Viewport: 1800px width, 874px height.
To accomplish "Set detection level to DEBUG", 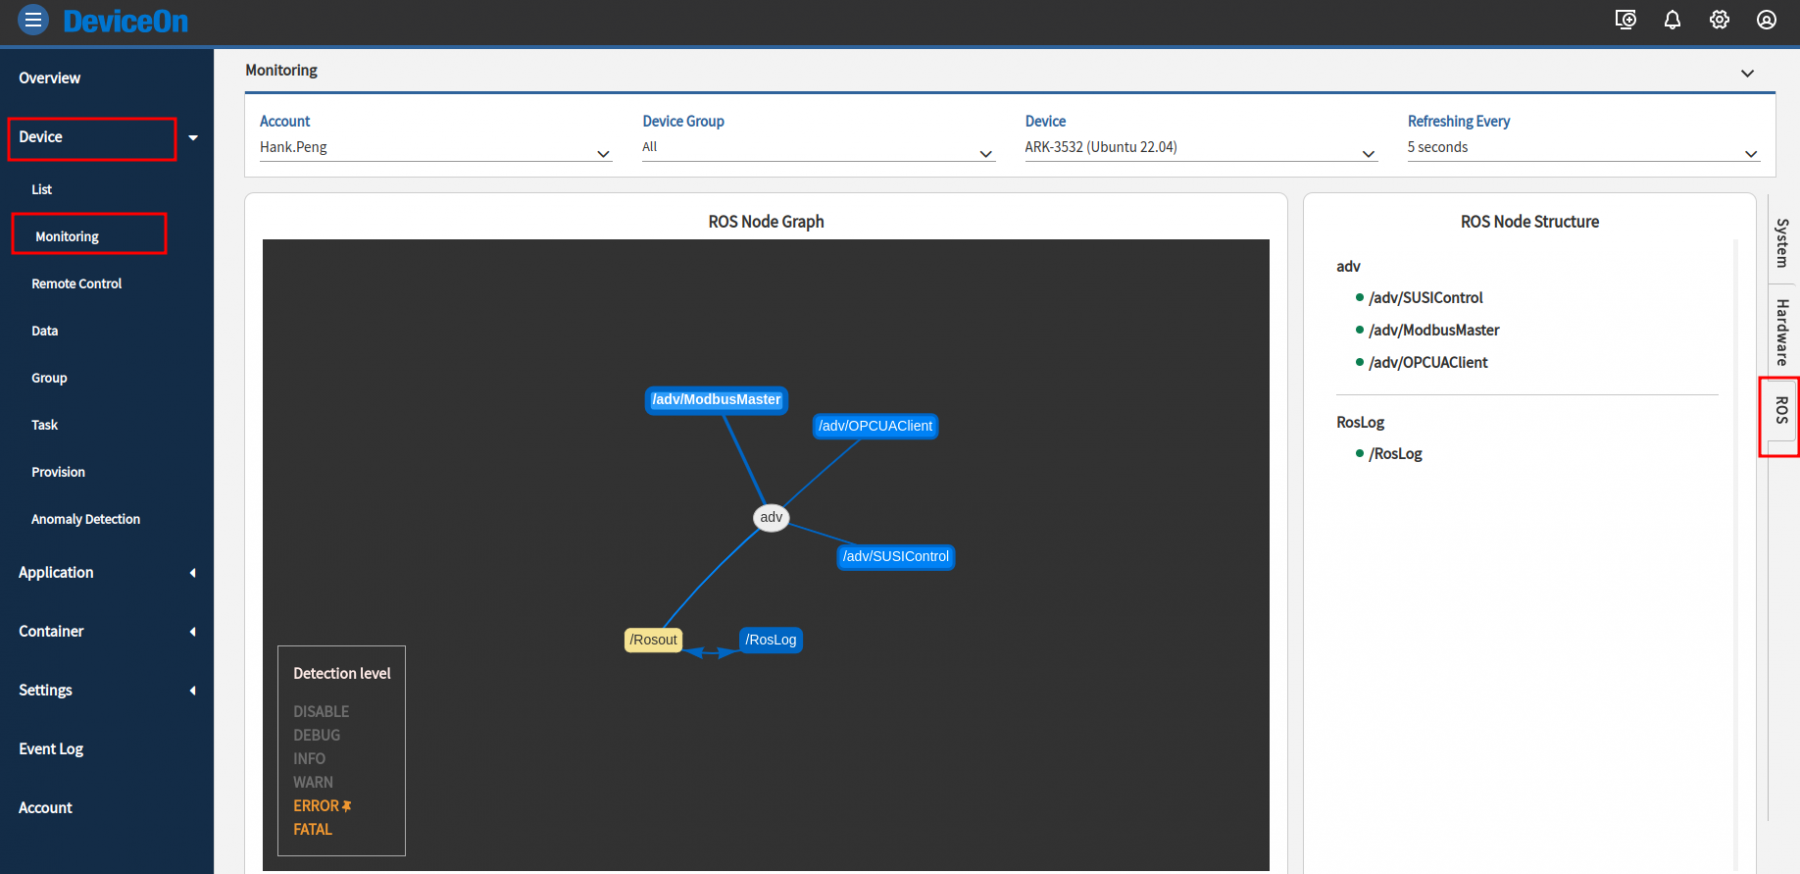I will pos(316,735).
